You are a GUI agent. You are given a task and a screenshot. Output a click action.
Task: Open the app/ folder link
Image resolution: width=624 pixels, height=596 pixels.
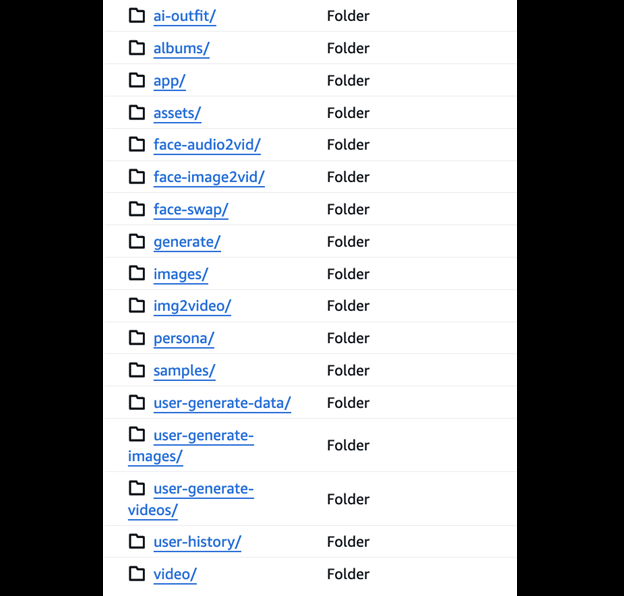coord(169,81)
